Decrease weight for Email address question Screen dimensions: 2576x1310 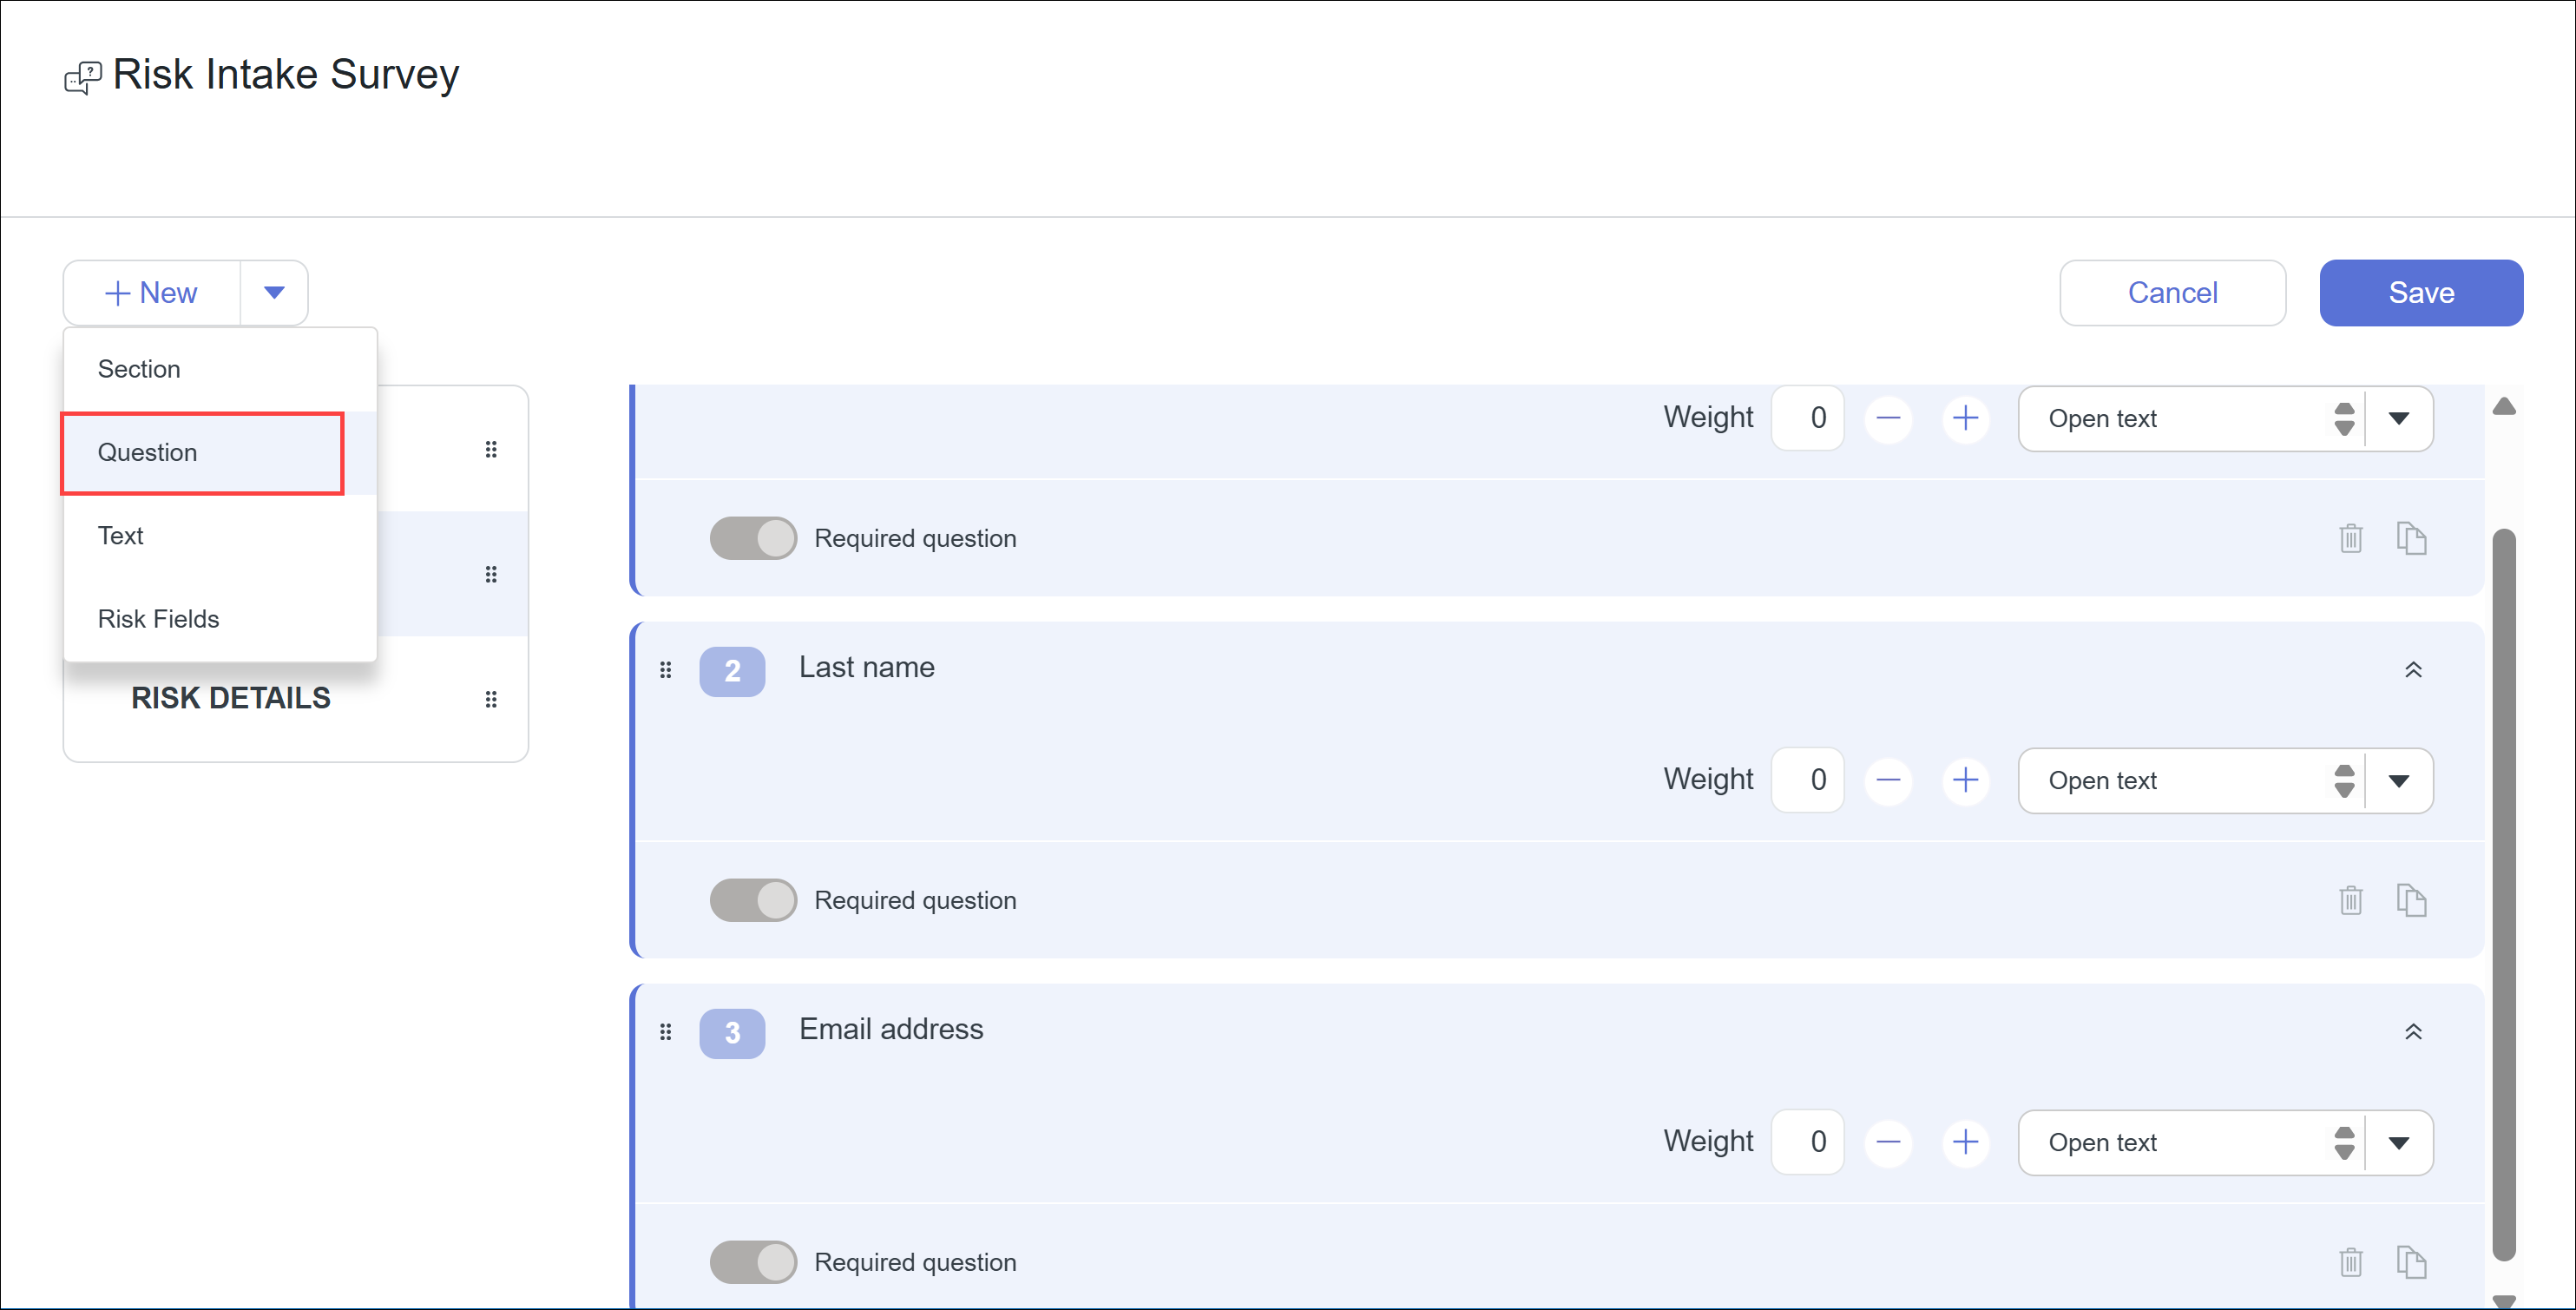coord(1888,1142)
